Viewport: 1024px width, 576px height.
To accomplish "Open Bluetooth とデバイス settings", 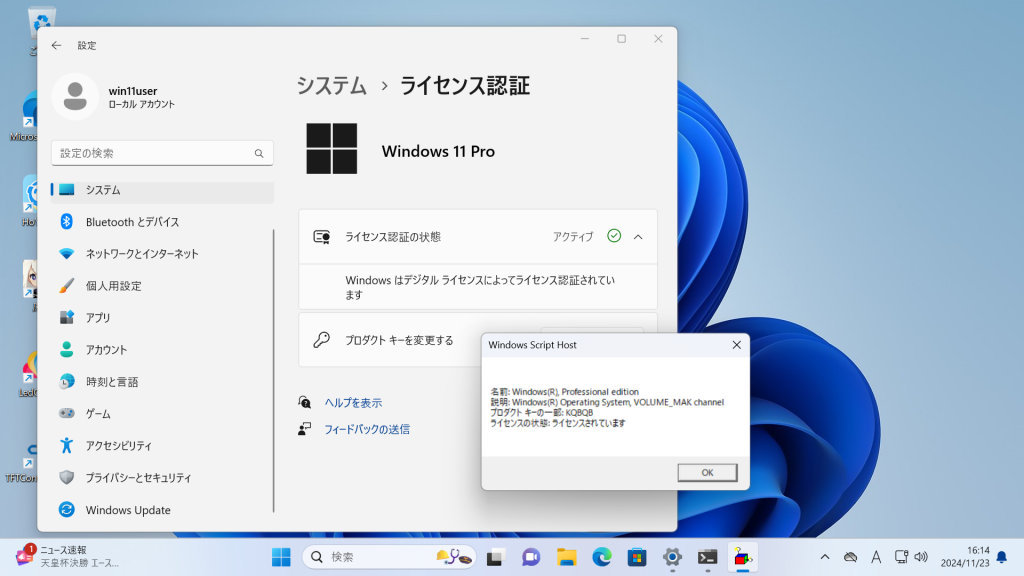I will [x=162, y=222].
